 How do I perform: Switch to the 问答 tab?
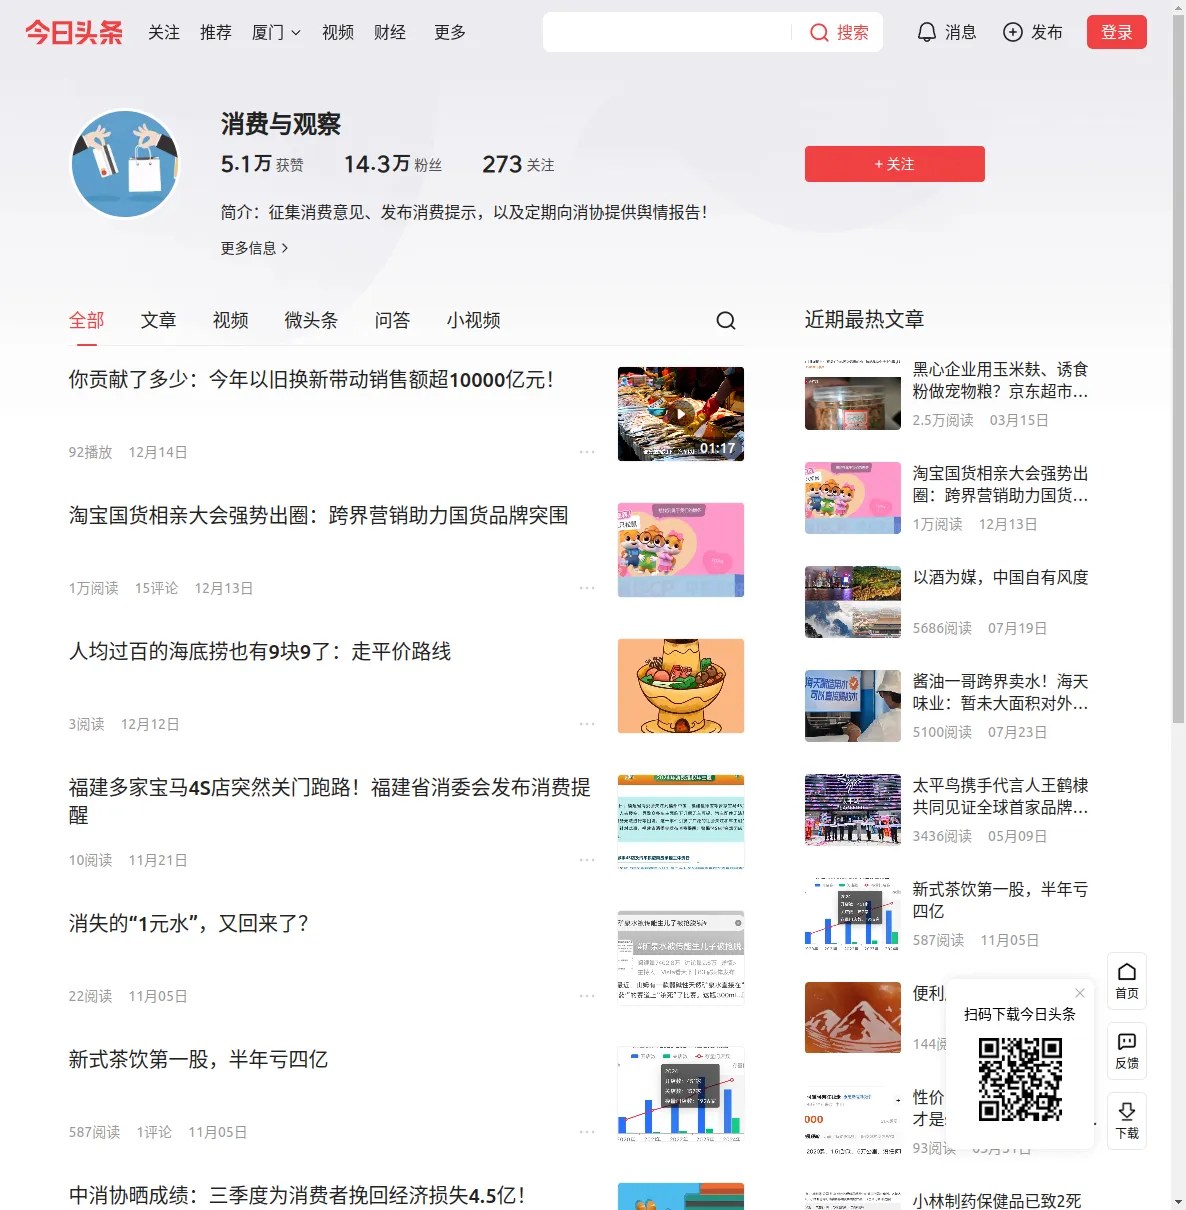[393, 320]
